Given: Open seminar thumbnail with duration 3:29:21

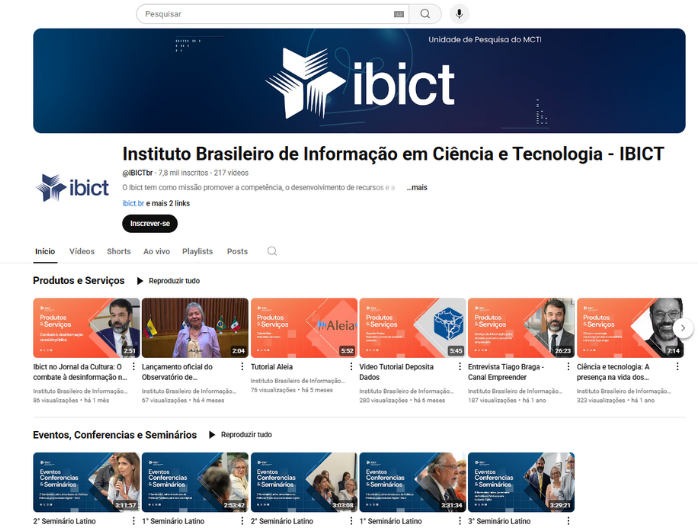Looking at the screenshot, I should click(x=521, y=482).
